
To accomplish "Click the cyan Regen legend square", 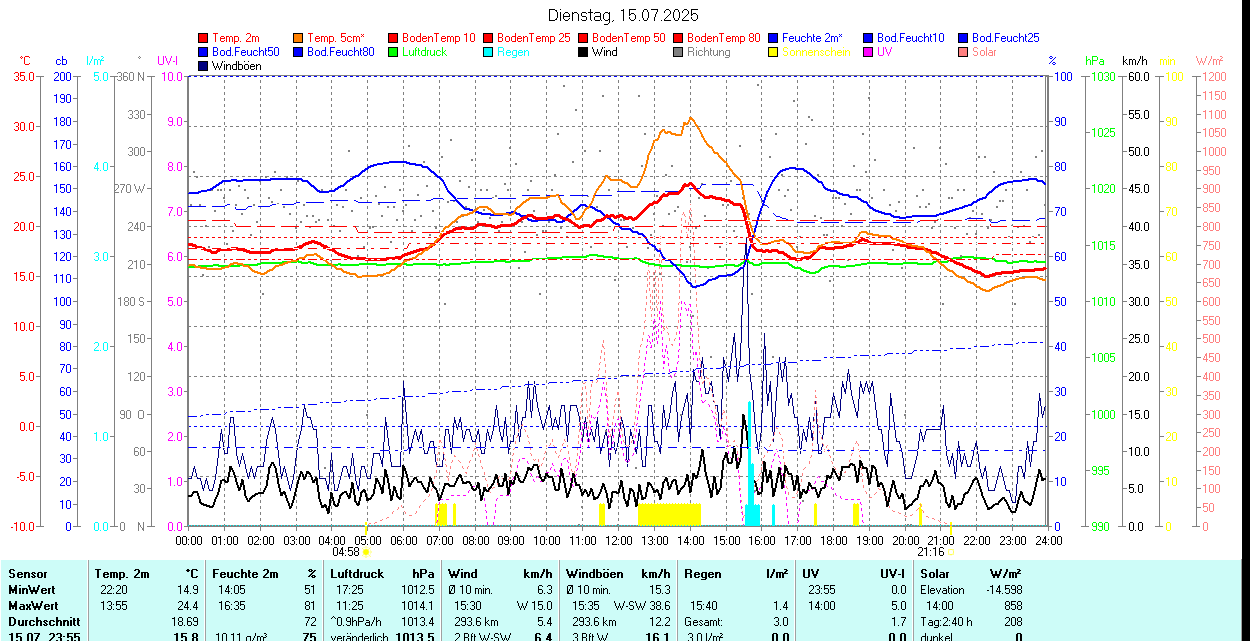I will point(488,52).
